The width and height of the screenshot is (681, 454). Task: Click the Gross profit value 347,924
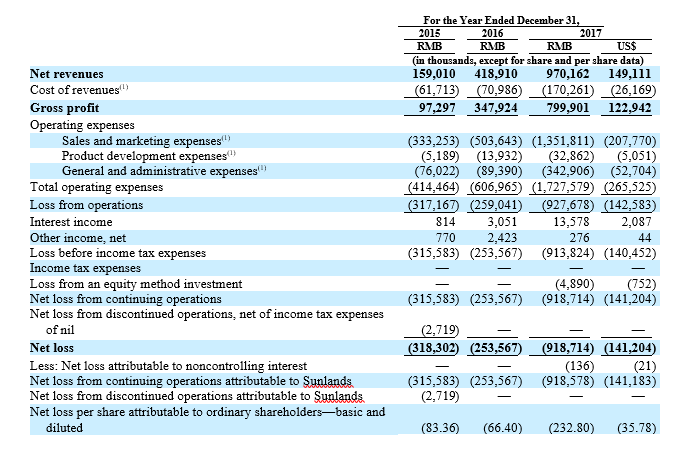(x=496, y=108)
